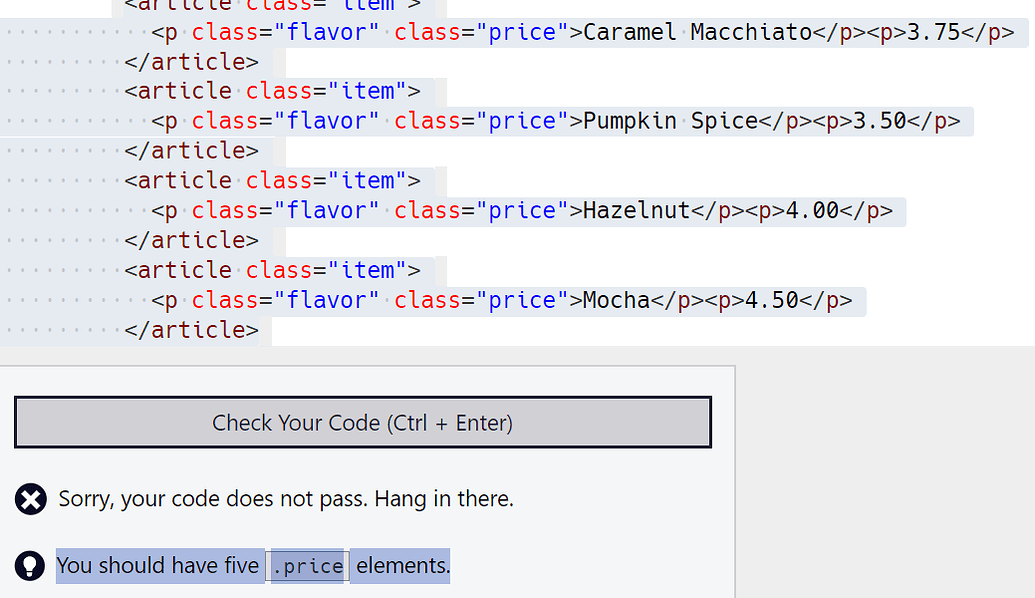This screenshot has height=598, width=1035.
Task: Click the 3.75 price value
Action: pyautogui.click(x=933, y=32)
